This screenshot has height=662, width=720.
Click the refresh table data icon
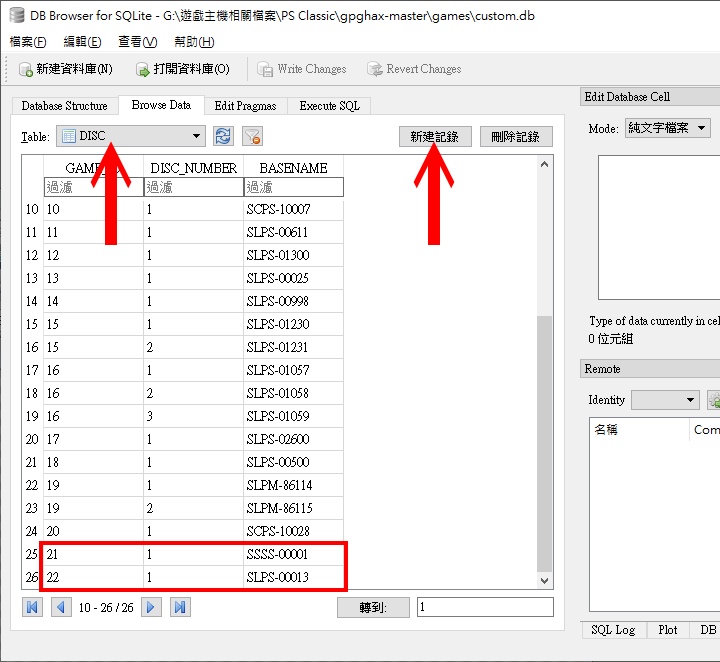click(x=223, y=136)
